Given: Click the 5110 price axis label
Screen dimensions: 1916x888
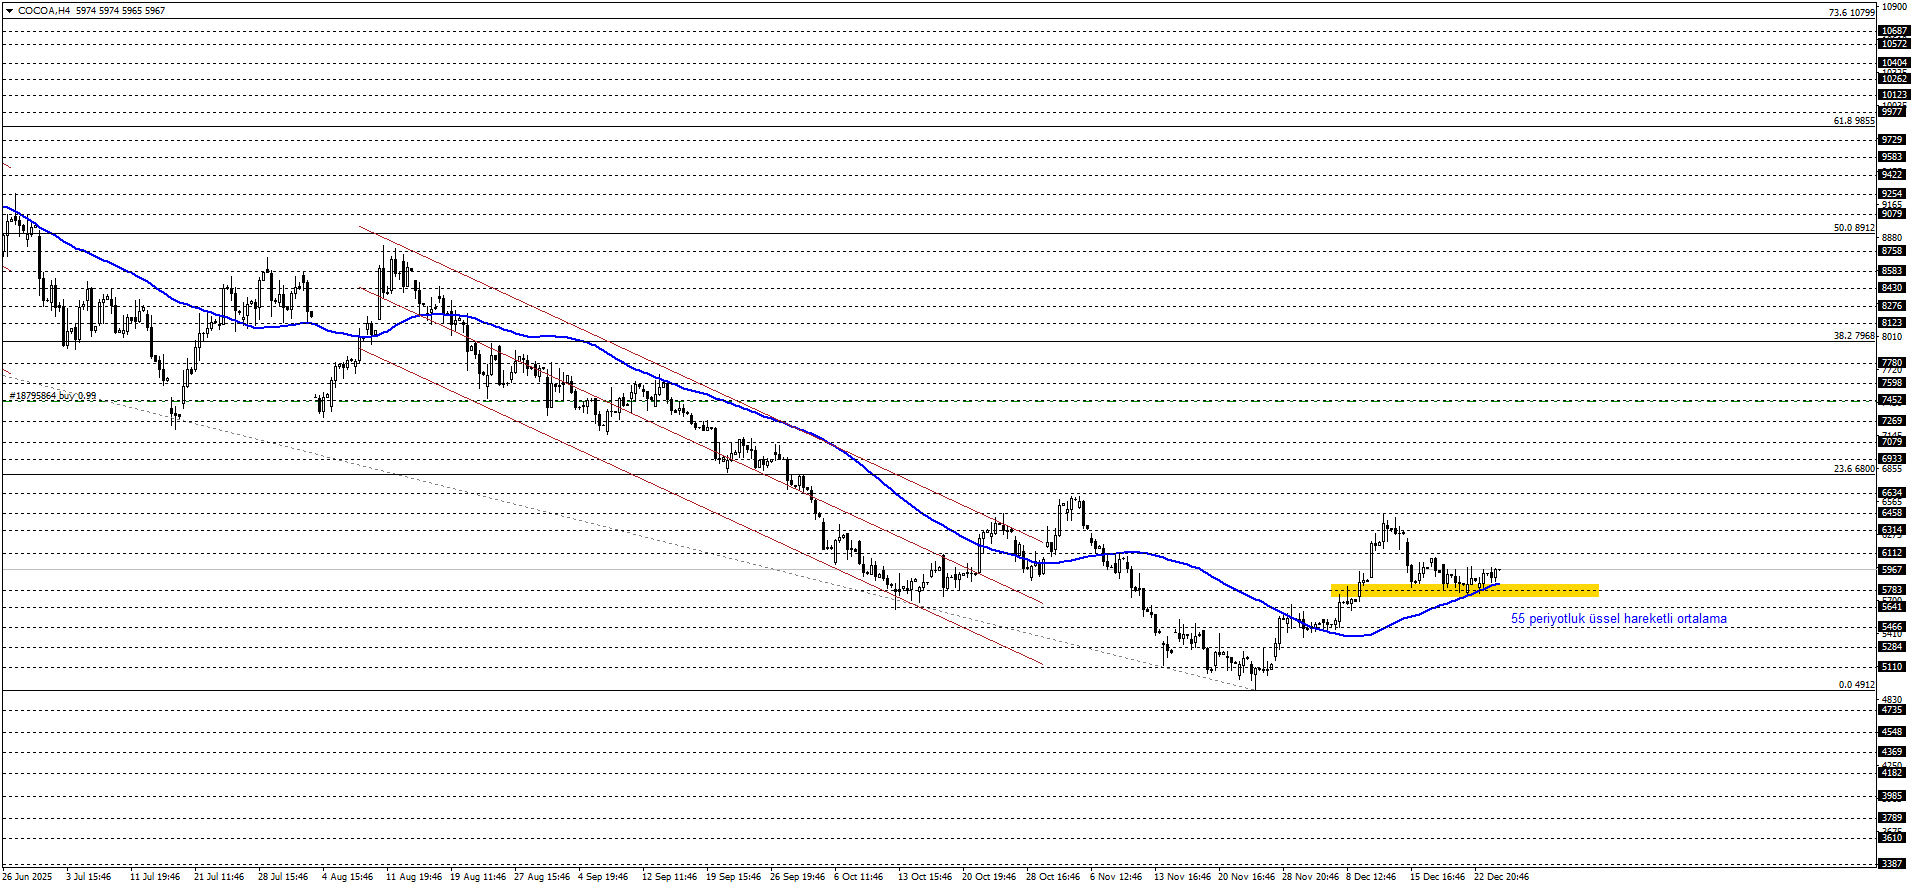Looking at the screenshot, I should pyautogui.click(x=1893, y=667).
